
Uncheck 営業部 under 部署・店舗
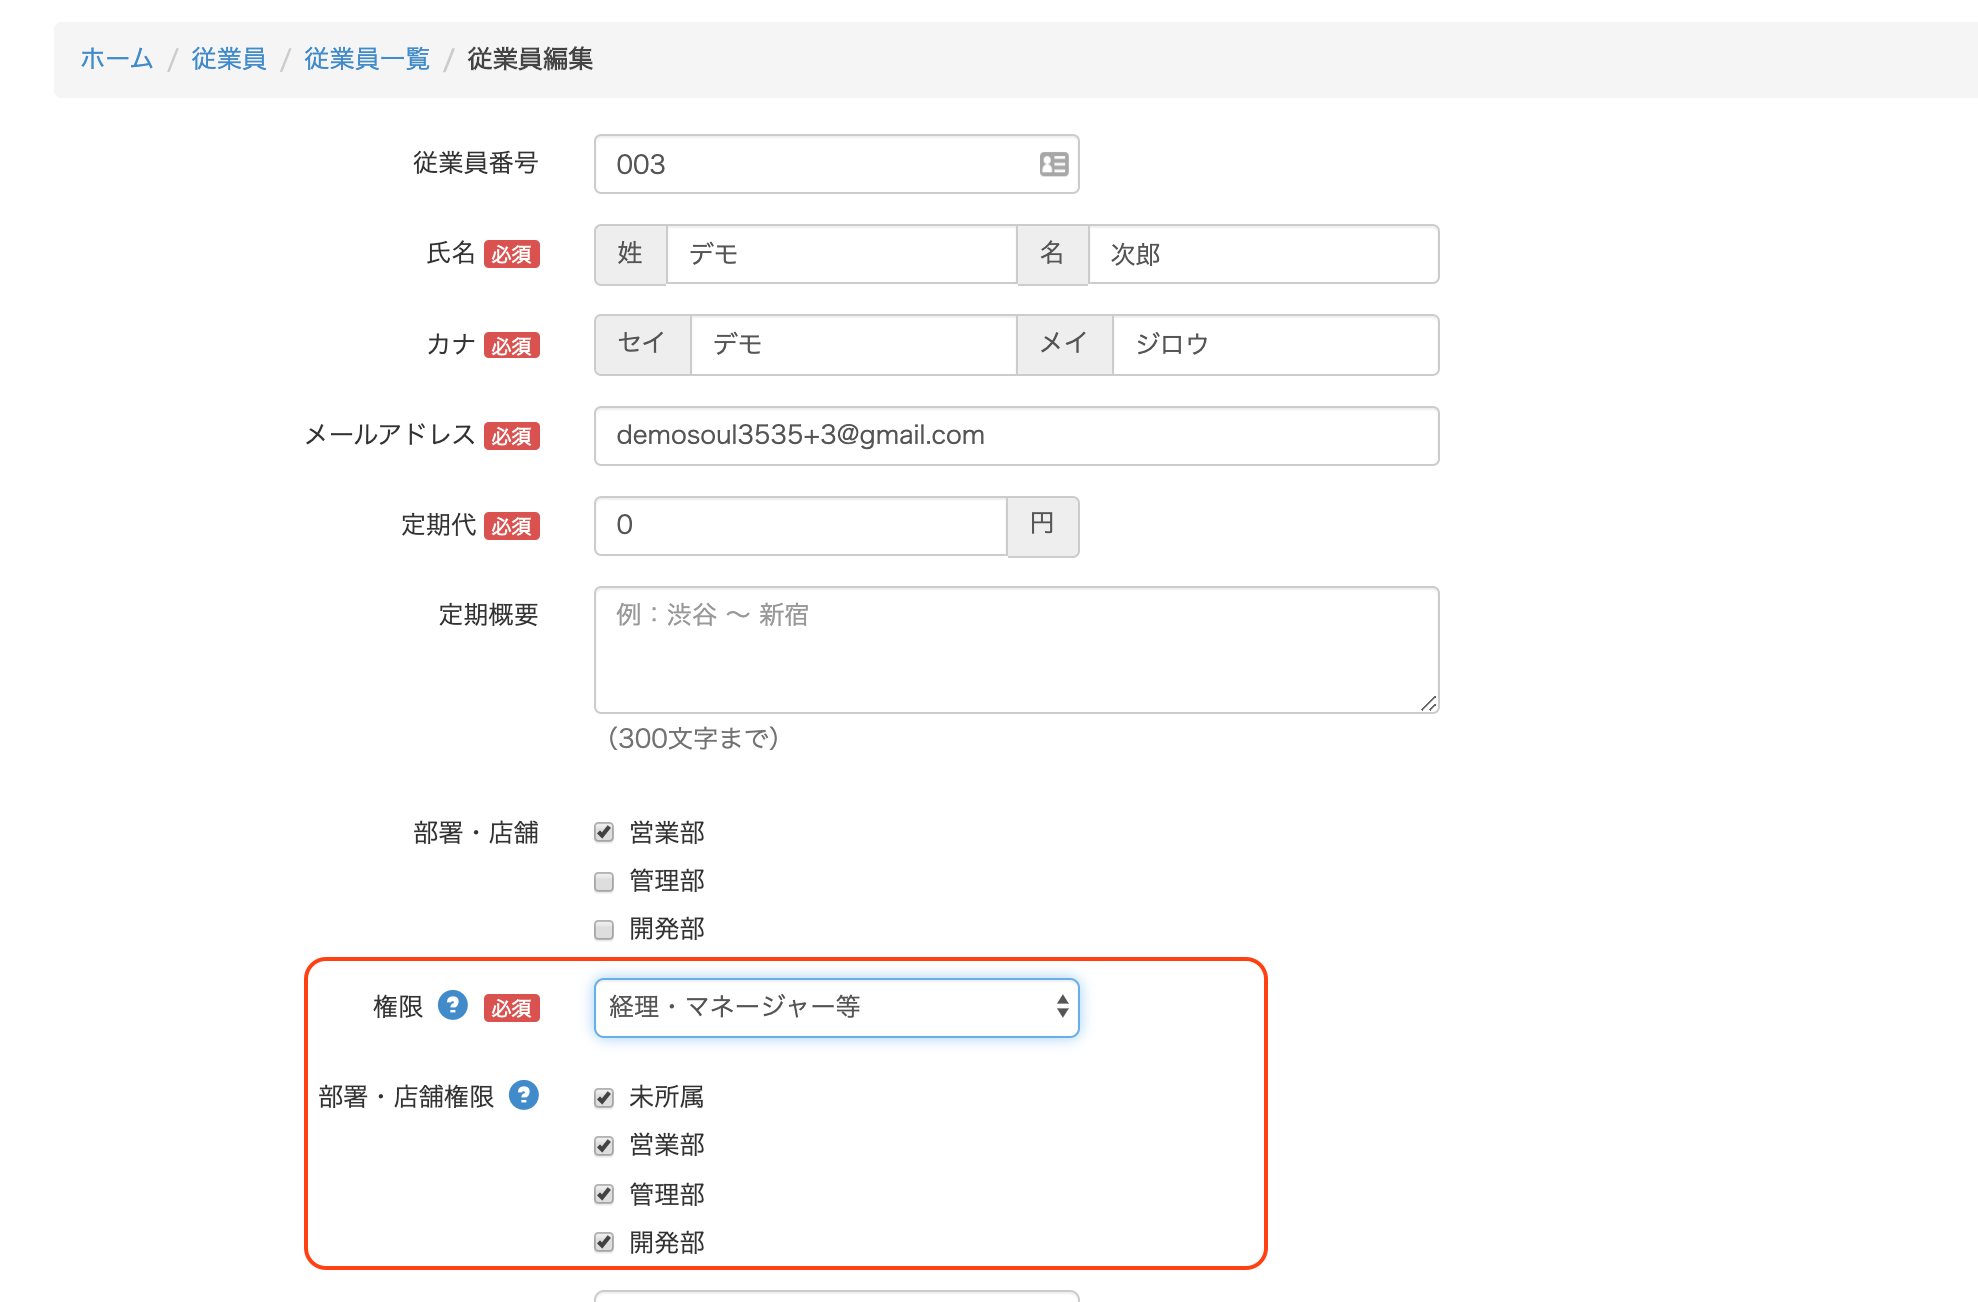point(604,832)
